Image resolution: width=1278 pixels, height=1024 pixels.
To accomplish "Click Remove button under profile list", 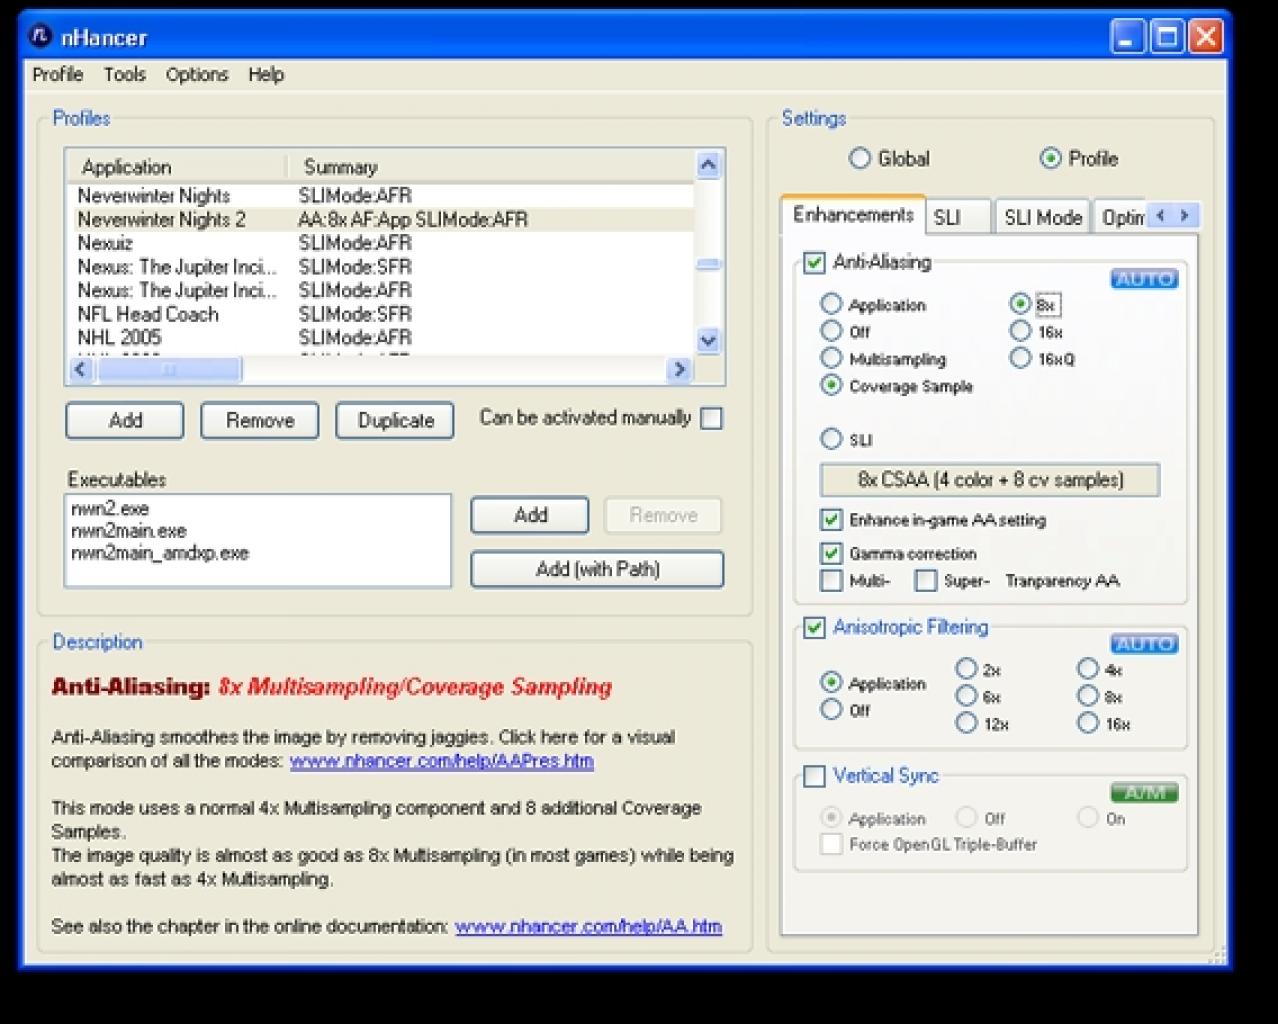I will pos(260,421).
